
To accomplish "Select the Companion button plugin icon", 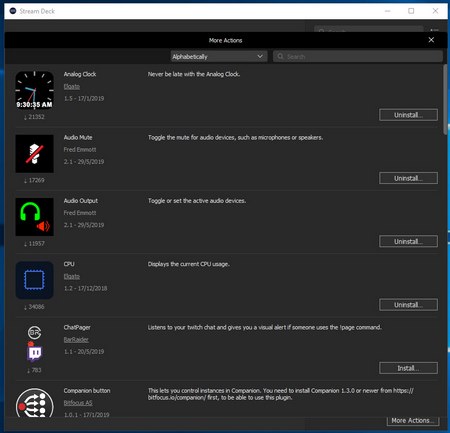I will point(34,403).
